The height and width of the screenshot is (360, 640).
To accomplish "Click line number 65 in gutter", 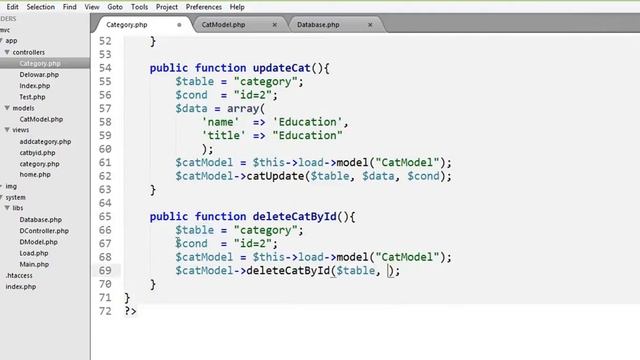I will pyautogui.click(x=105, y=216).
